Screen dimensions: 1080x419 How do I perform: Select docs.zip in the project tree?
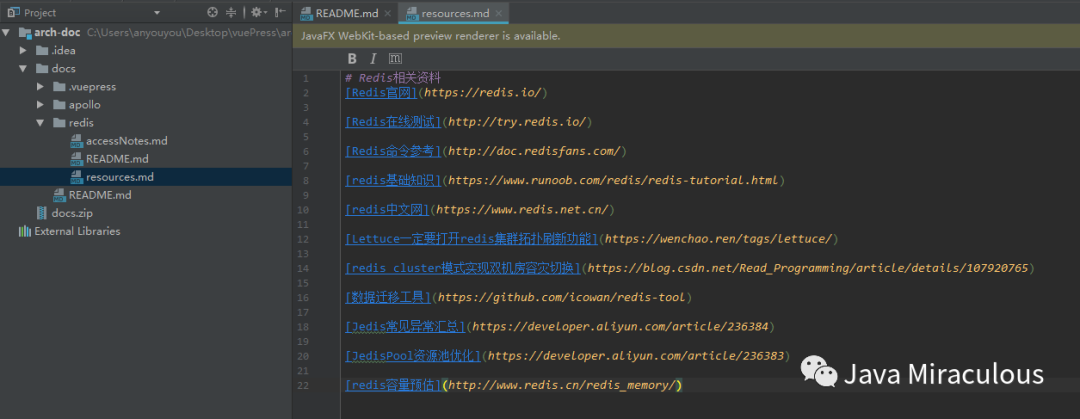coord(72,213)
